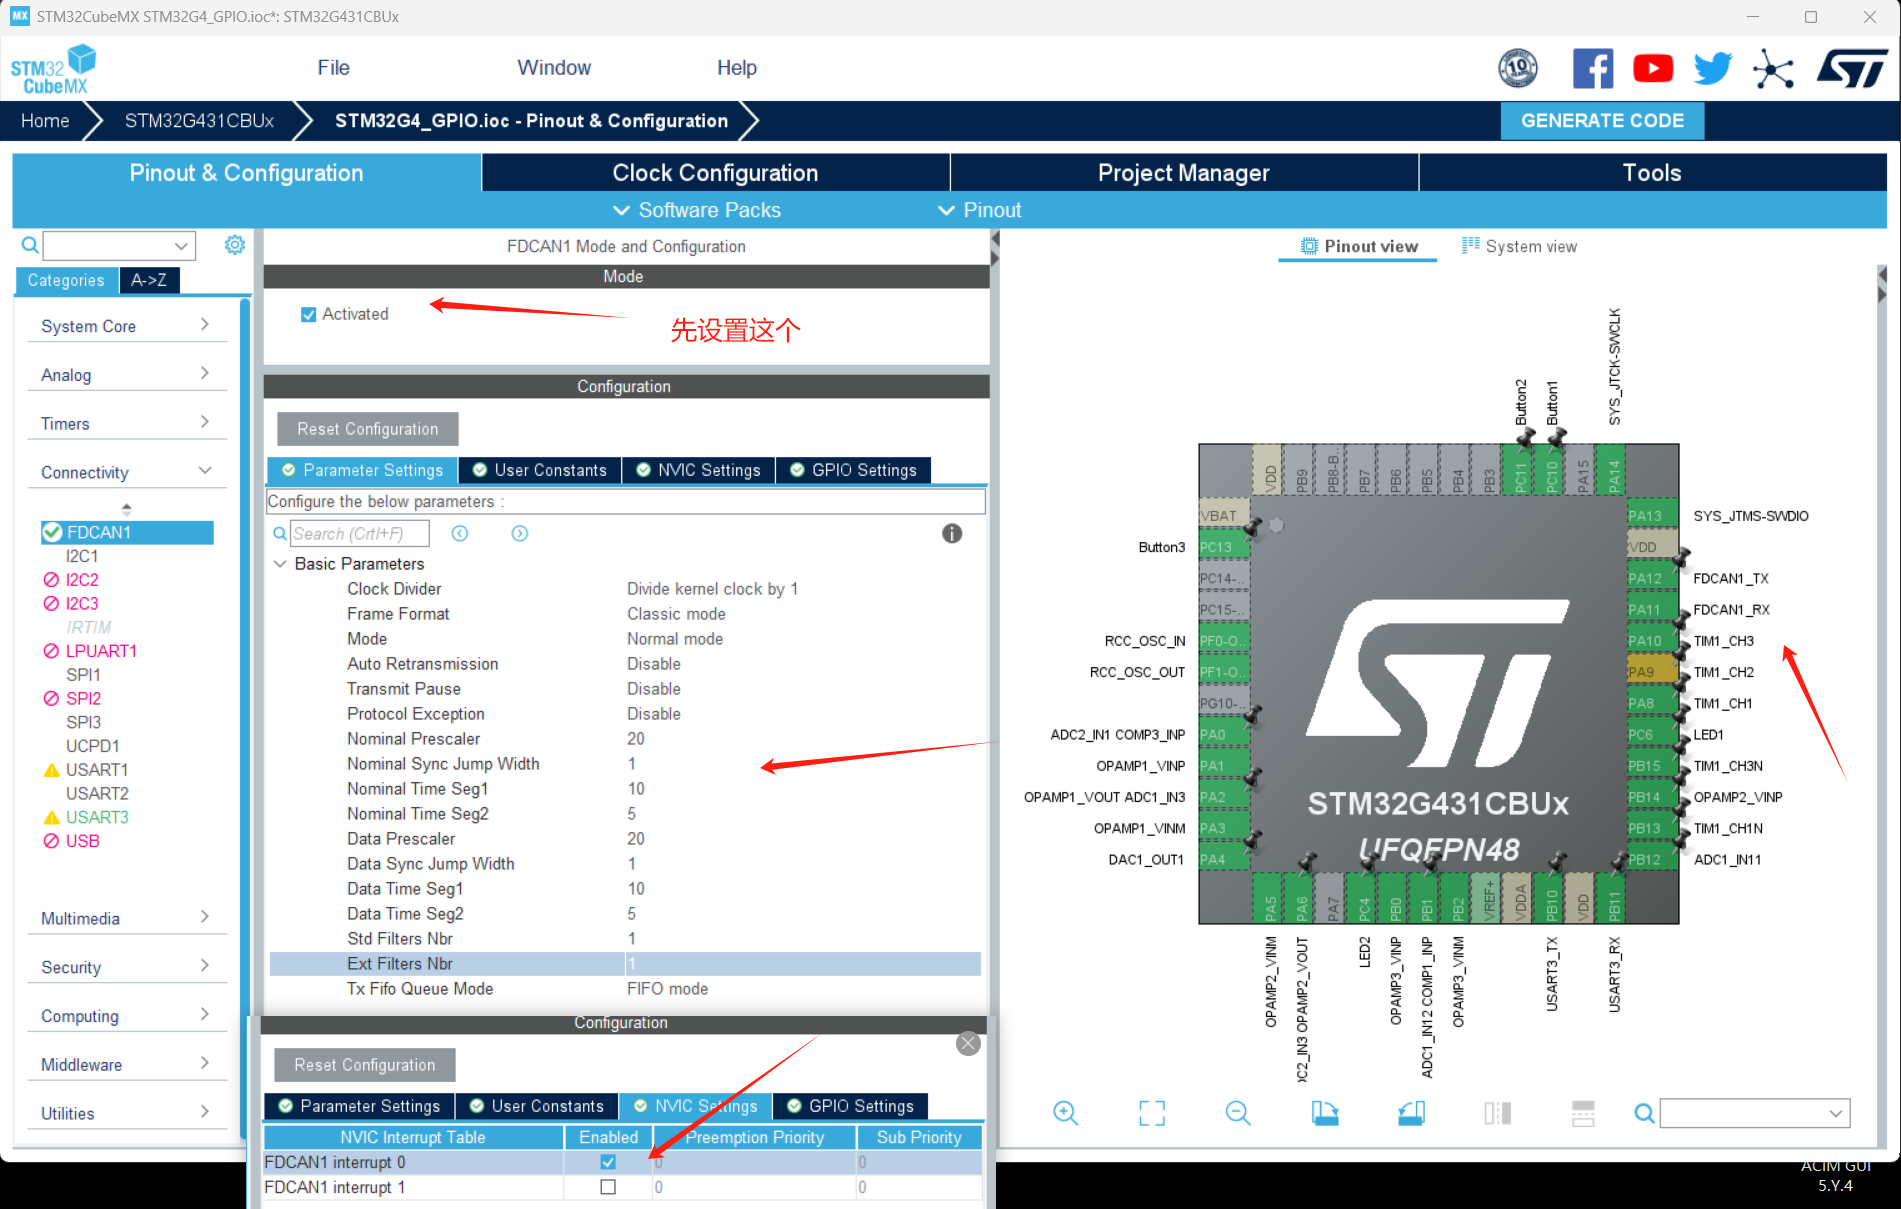Select SPI1 in the Connectivity list
1901x1209 pixels.
click(83, 675)
